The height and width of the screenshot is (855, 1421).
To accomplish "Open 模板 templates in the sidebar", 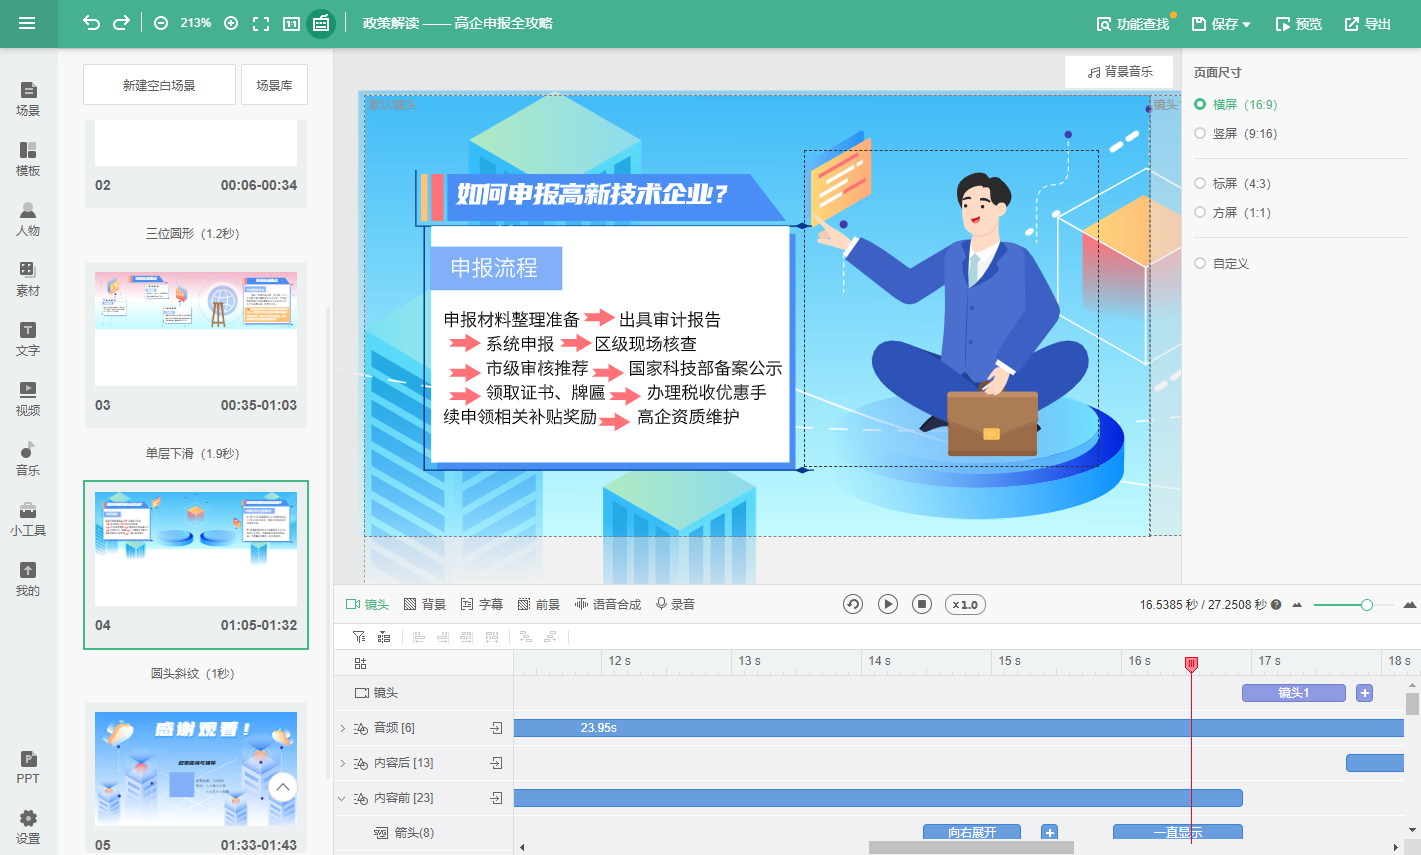I will tap(28, 158).
